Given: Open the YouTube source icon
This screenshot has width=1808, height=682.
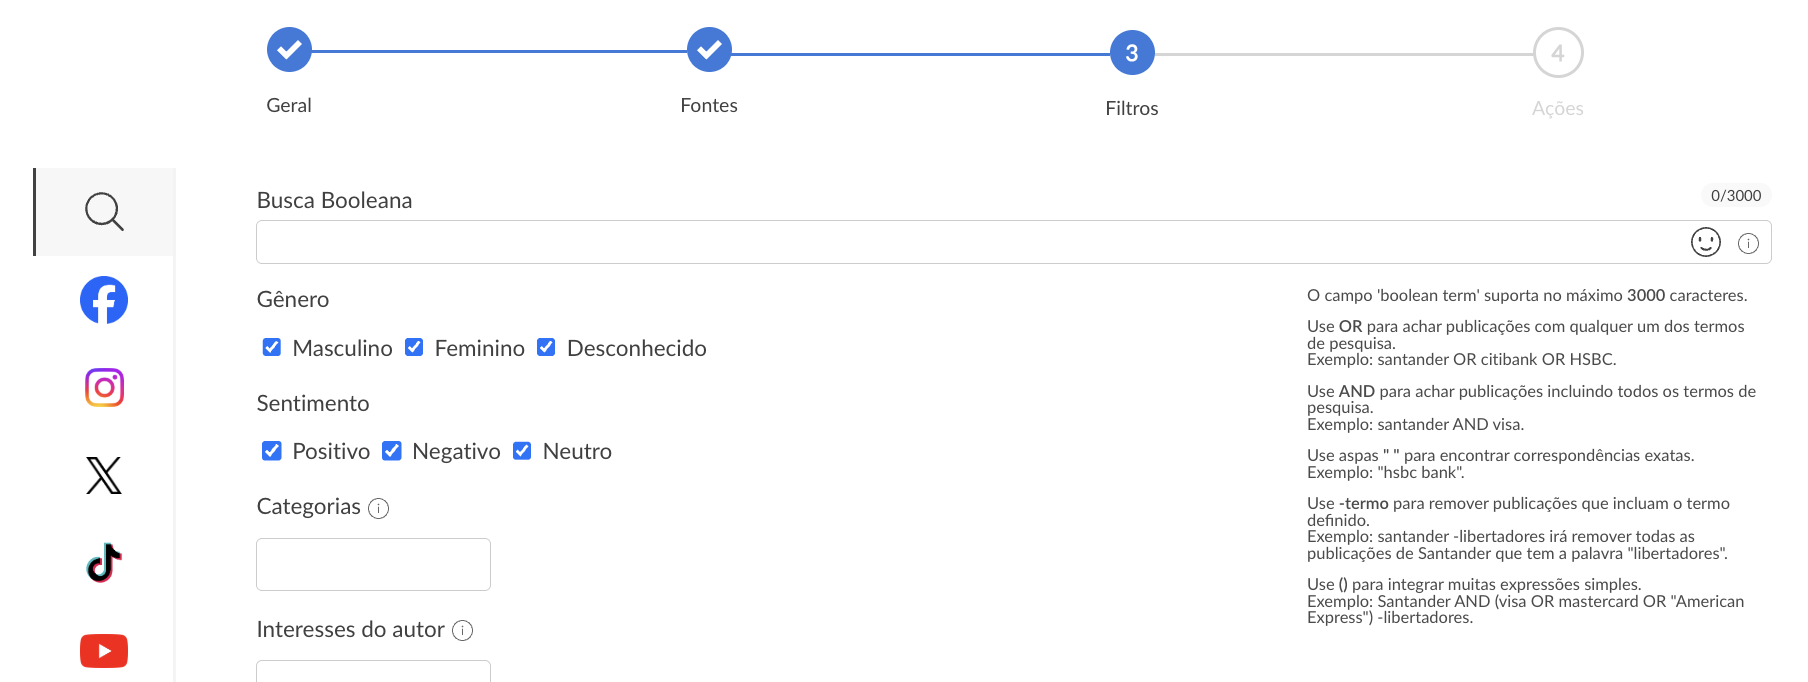Looking at the screenshot, I should coord(104,651).
